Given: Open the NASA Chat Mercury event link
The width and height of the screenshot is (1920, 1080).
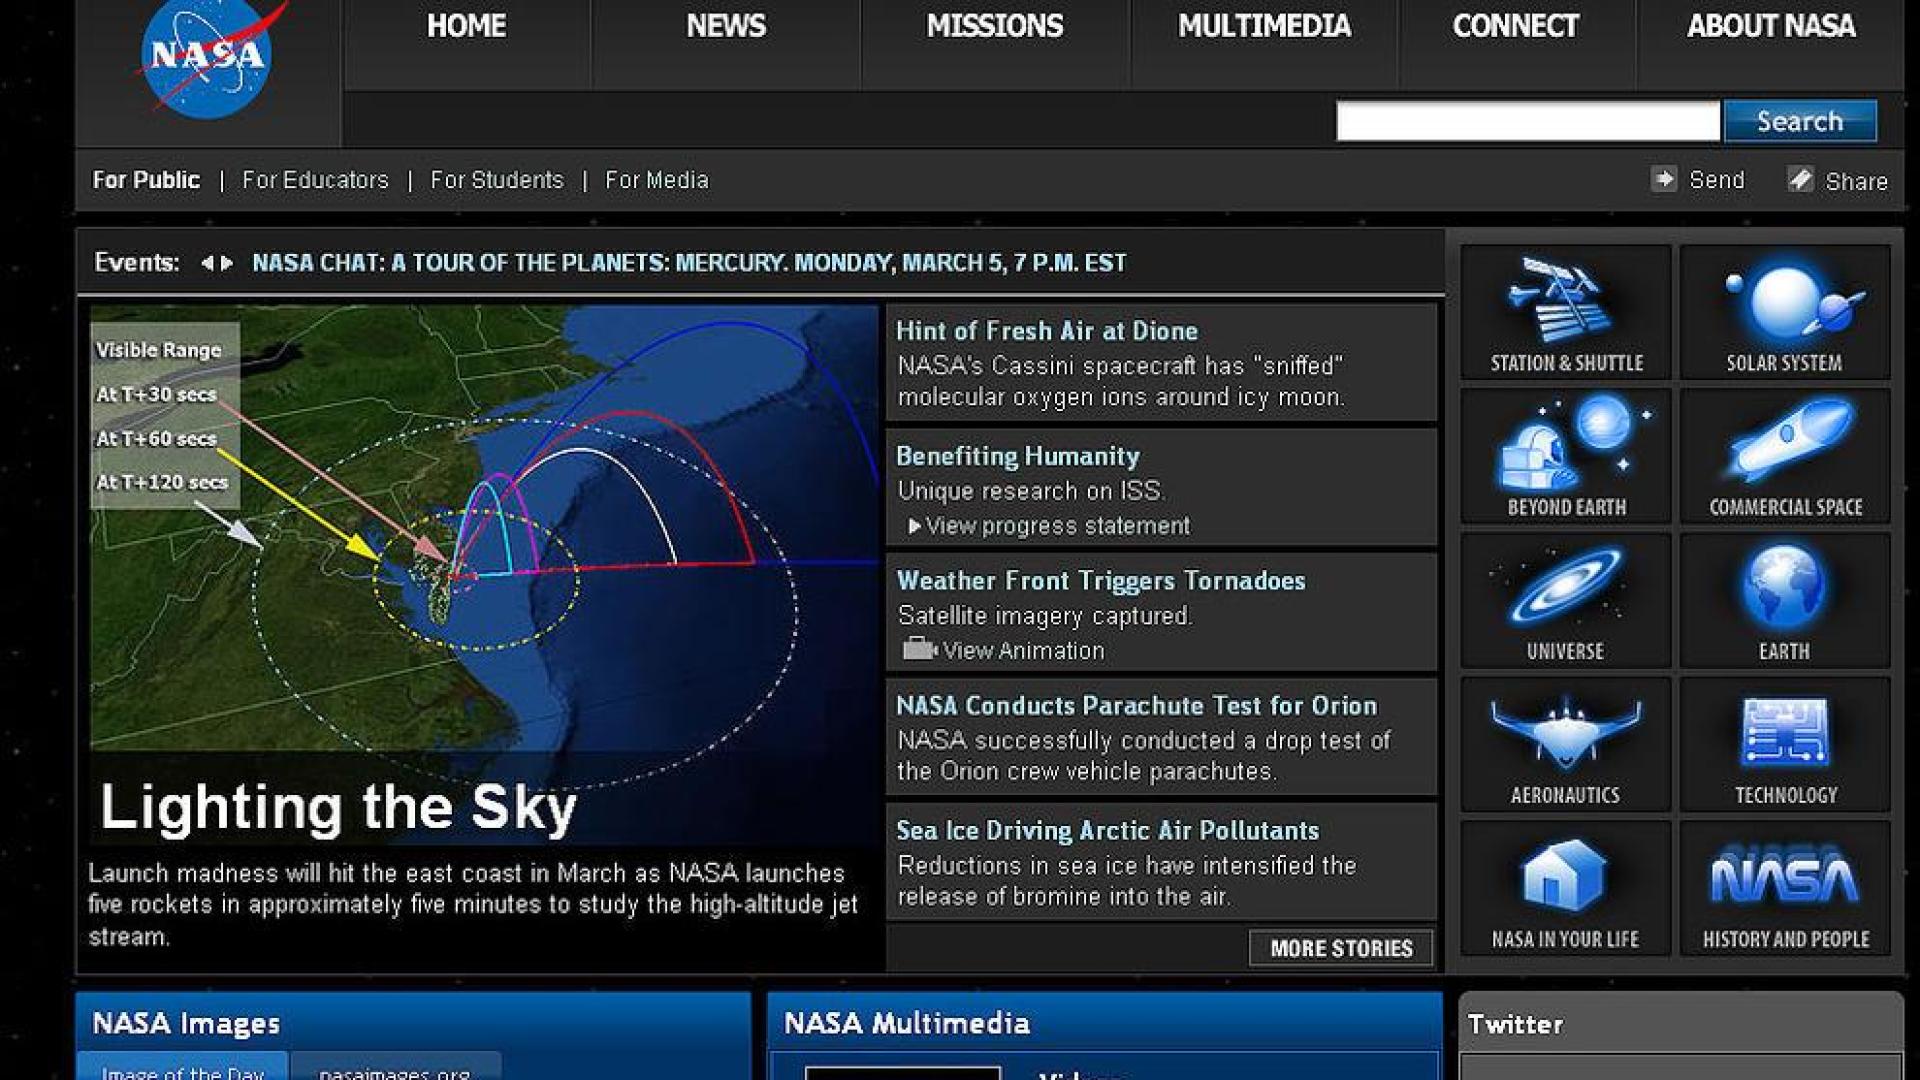Looking at the screenshot, I should click(x=689, y=263).
